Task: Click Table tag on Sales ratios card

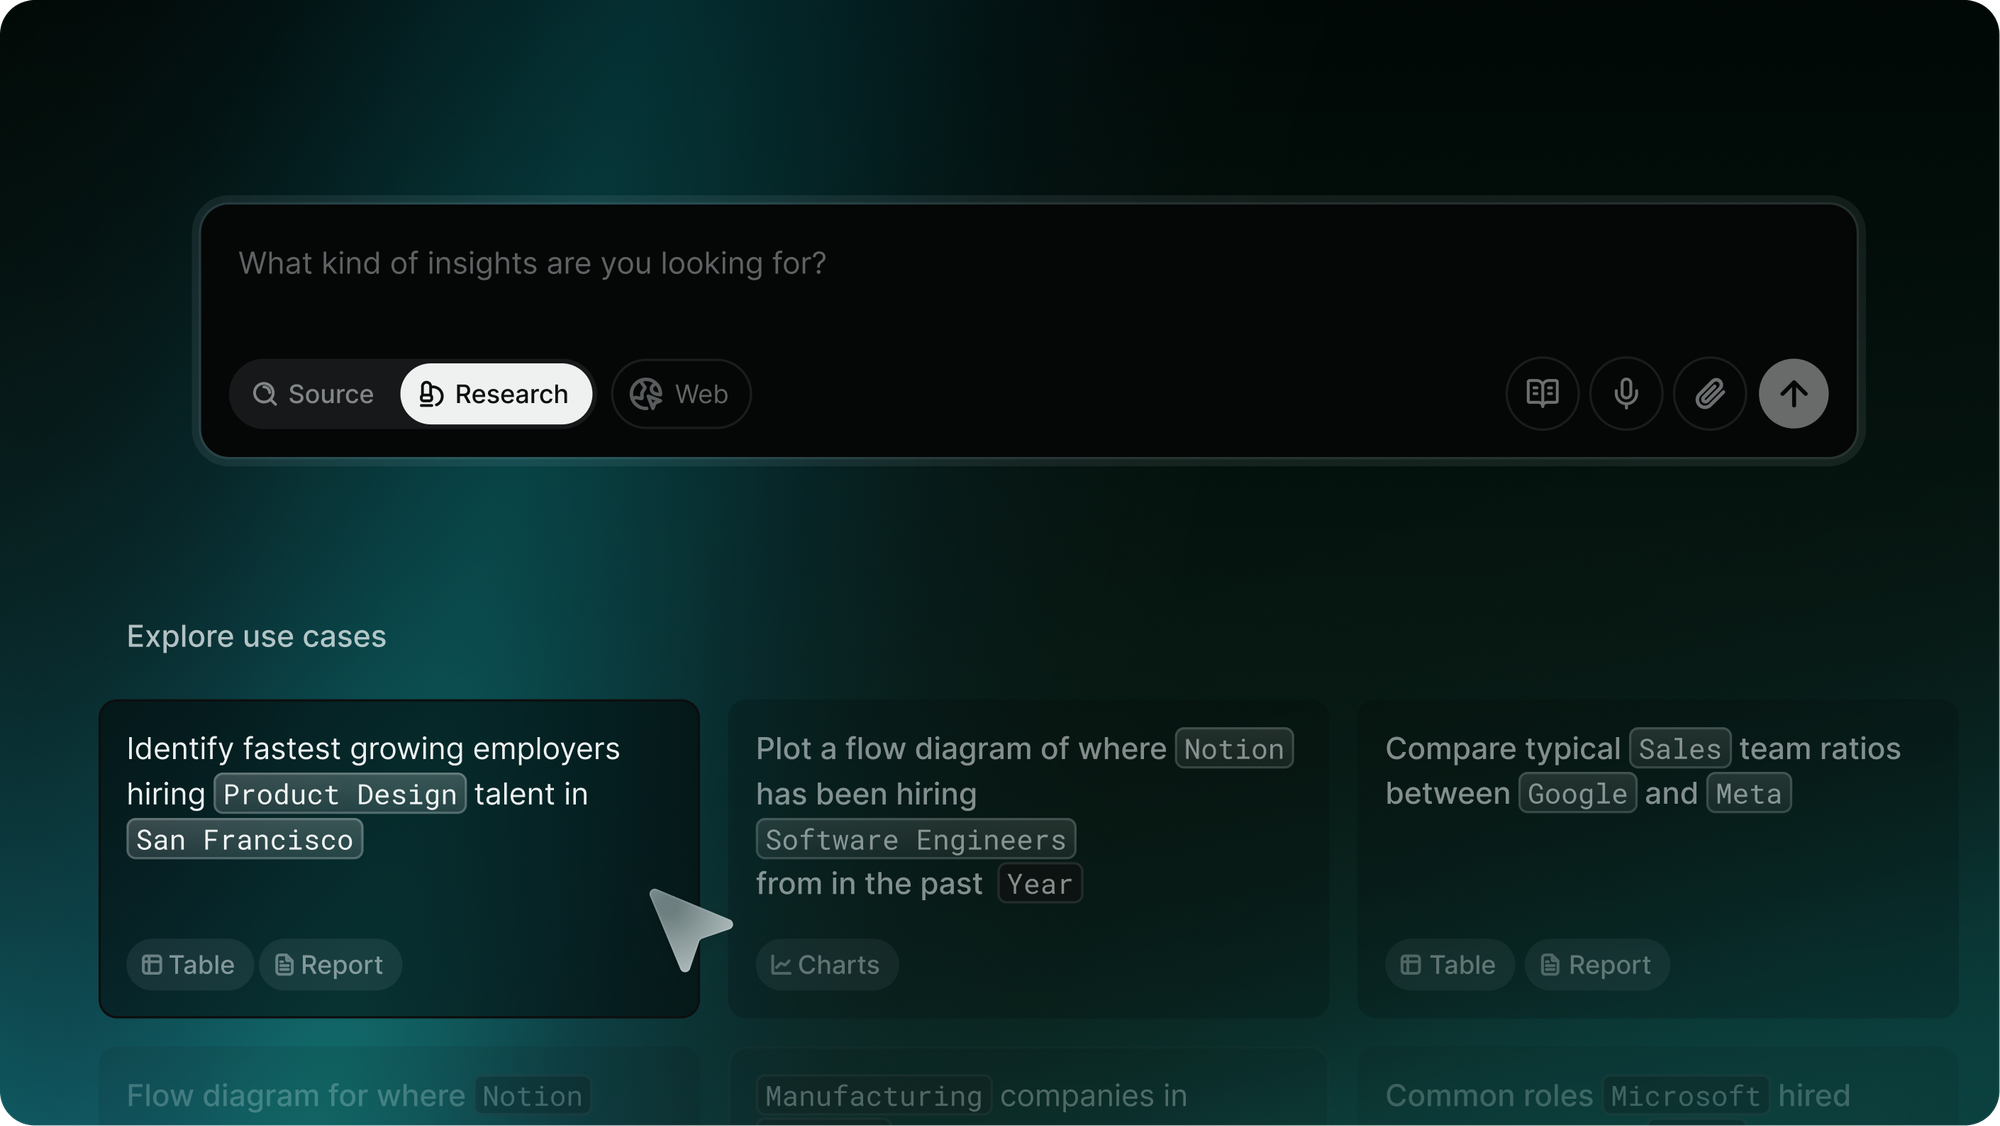Action: (x=1449, y=965)
